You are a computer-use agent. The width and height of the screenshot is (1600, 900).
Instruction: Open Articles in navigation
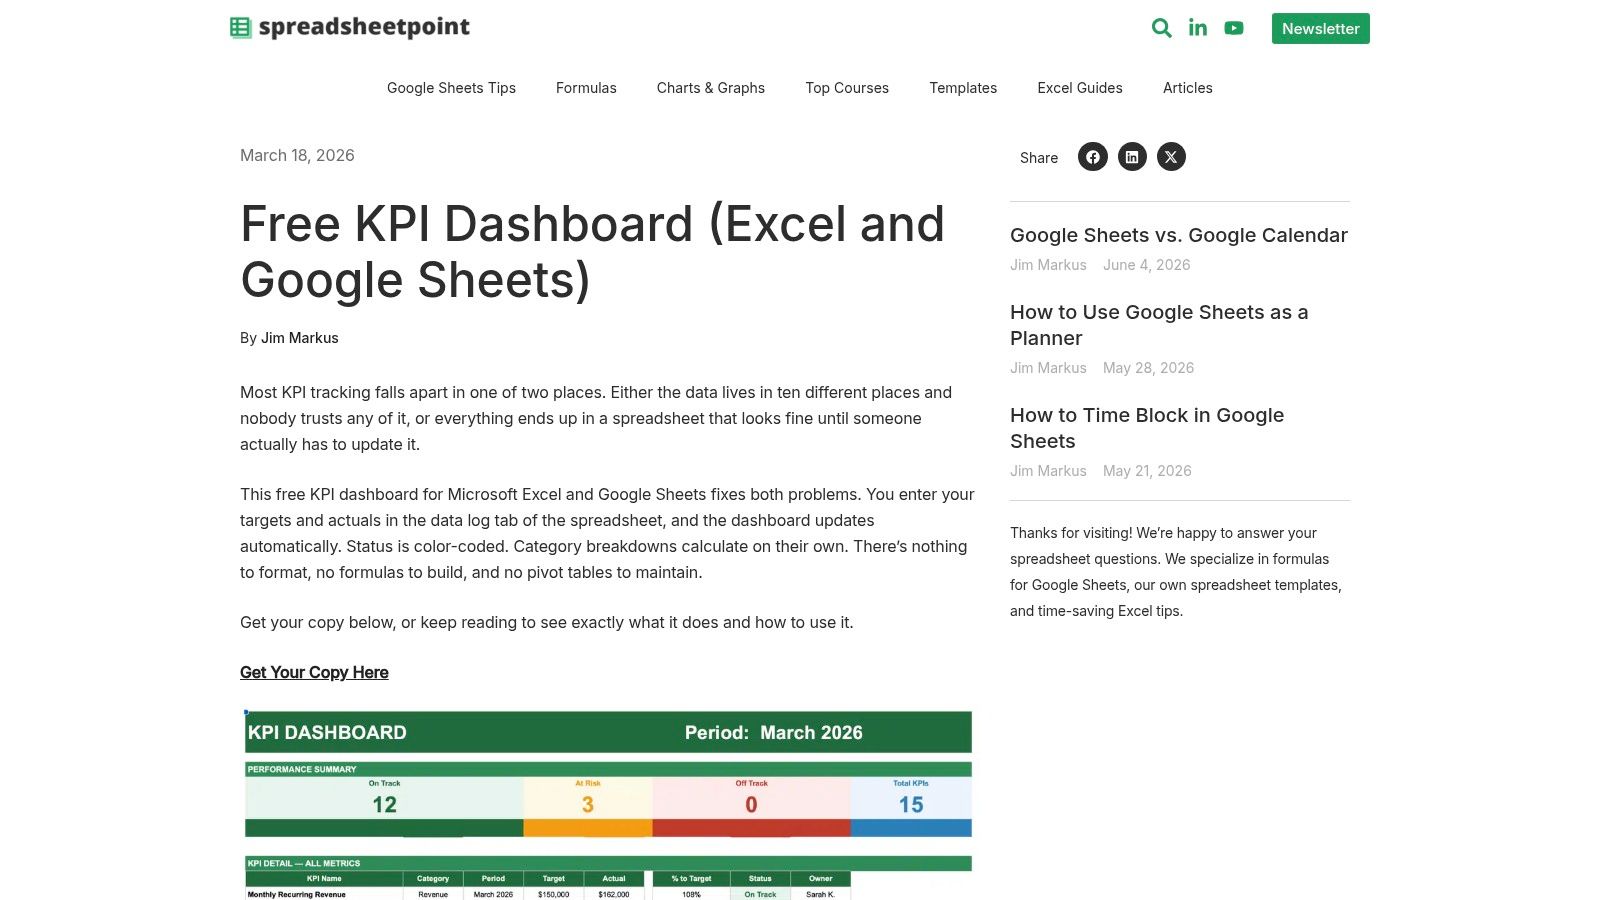pos(1187,88)
